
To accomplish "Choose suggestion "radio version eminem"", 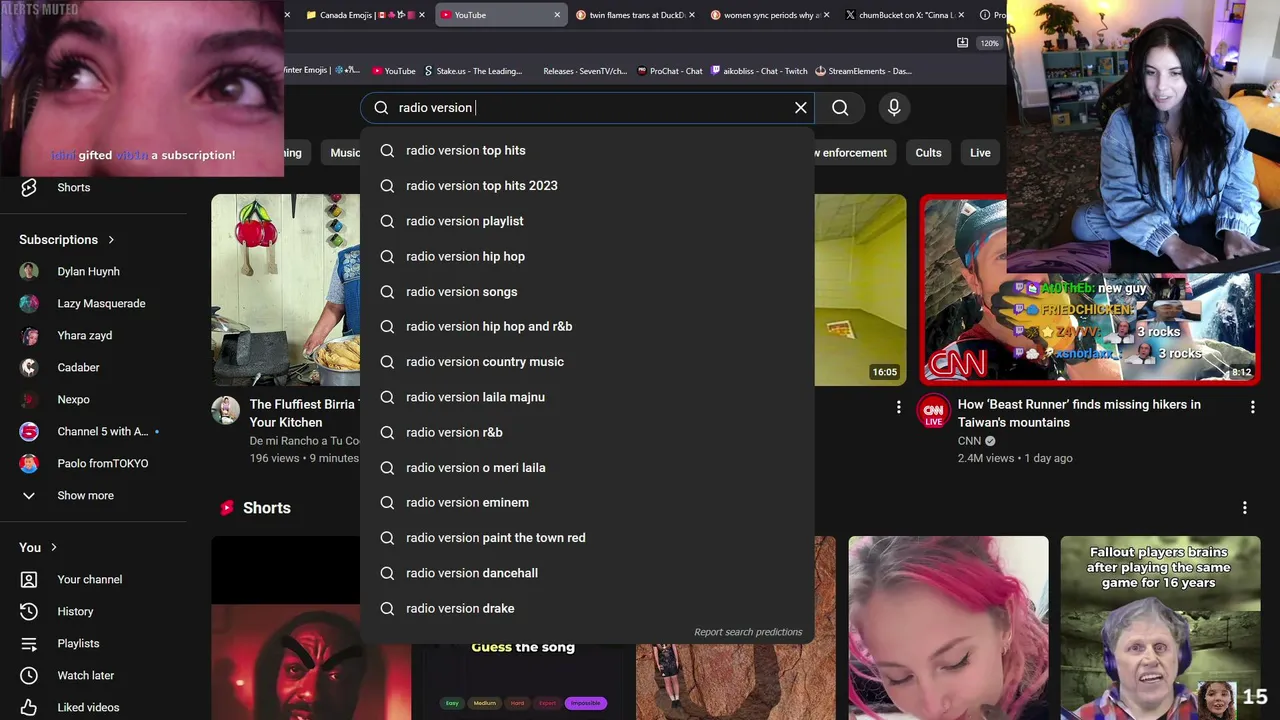I will [x=587, y=503].
